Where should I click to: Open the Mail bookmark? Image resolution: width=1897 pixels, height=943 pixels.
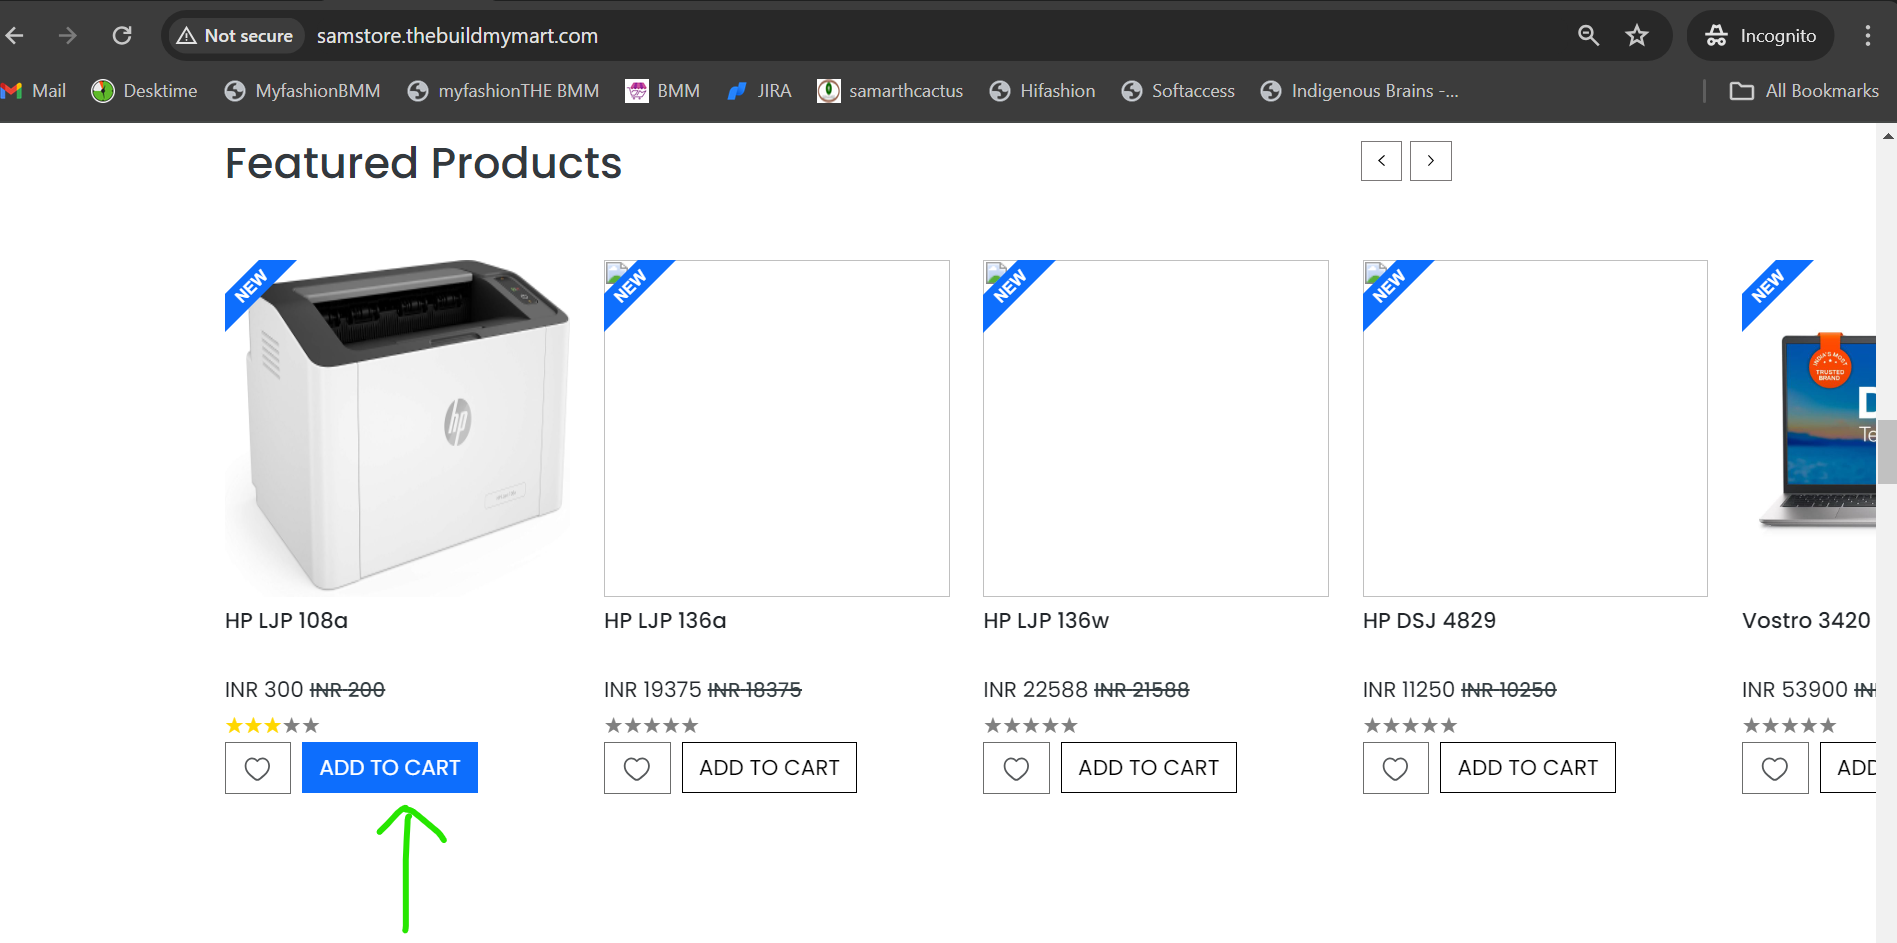point(34,91)
